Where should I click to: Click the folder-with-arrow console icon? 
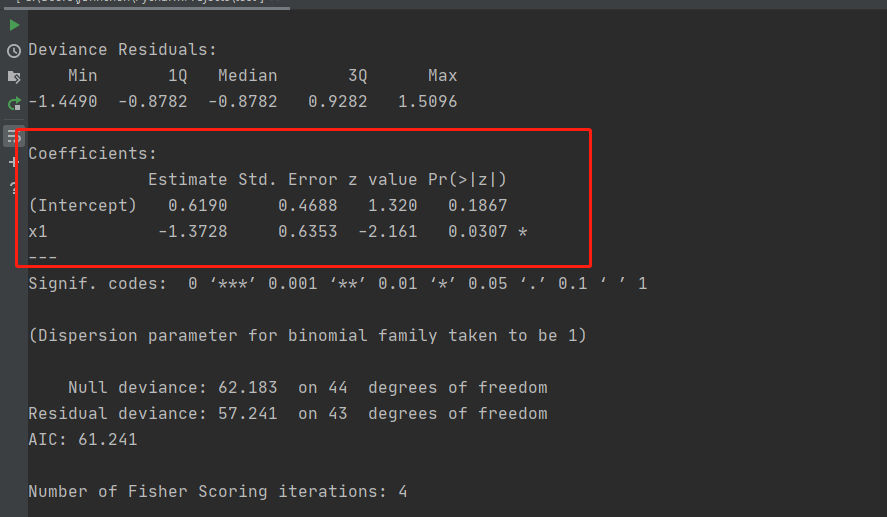tap(14, 77)
